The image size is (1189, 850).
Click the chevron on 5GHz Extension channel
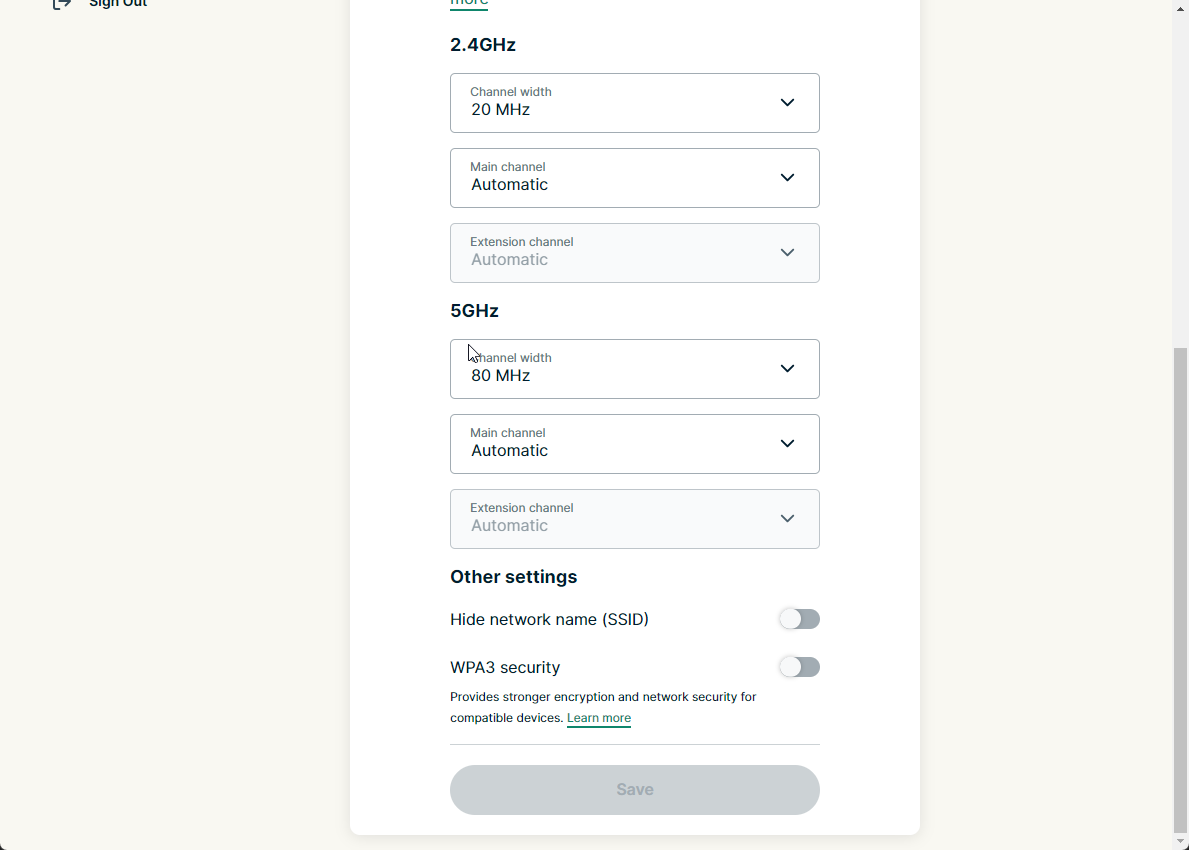[787, 519]
